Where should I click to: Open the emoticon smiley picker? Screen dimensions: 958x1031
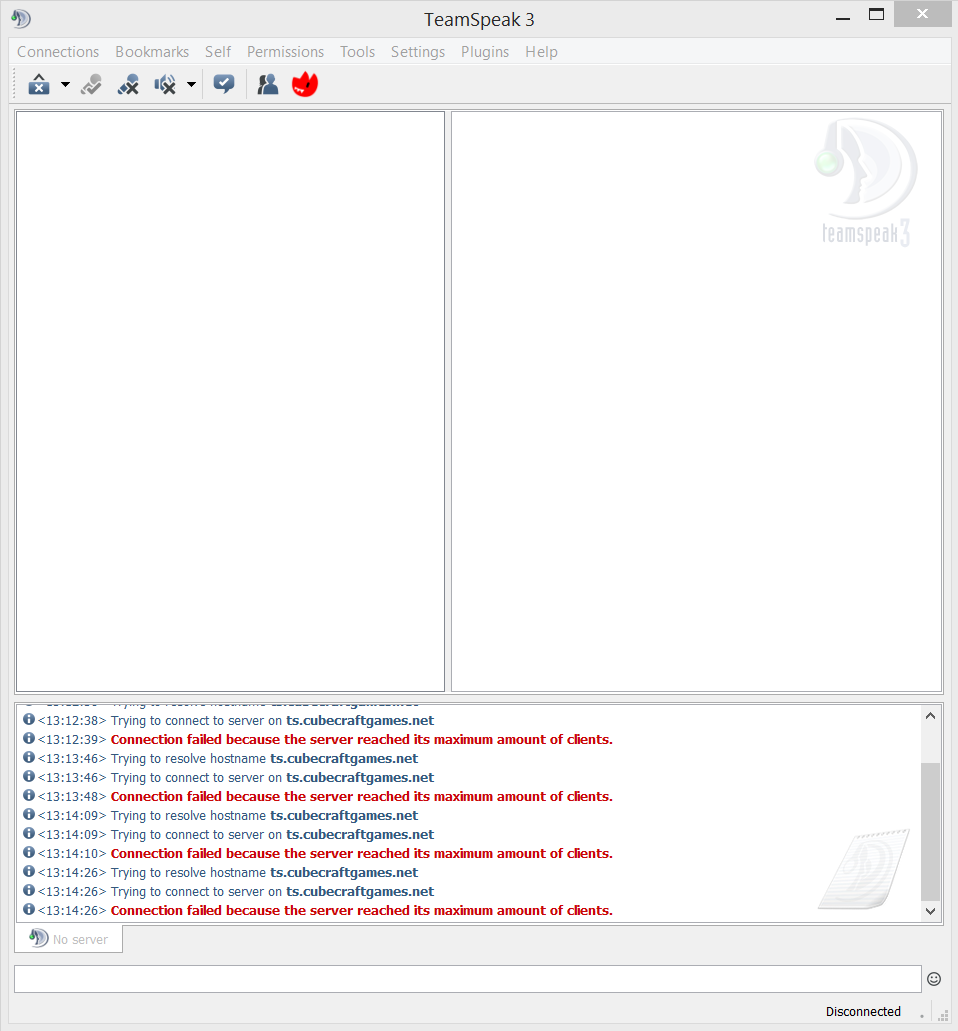[934, 979]
